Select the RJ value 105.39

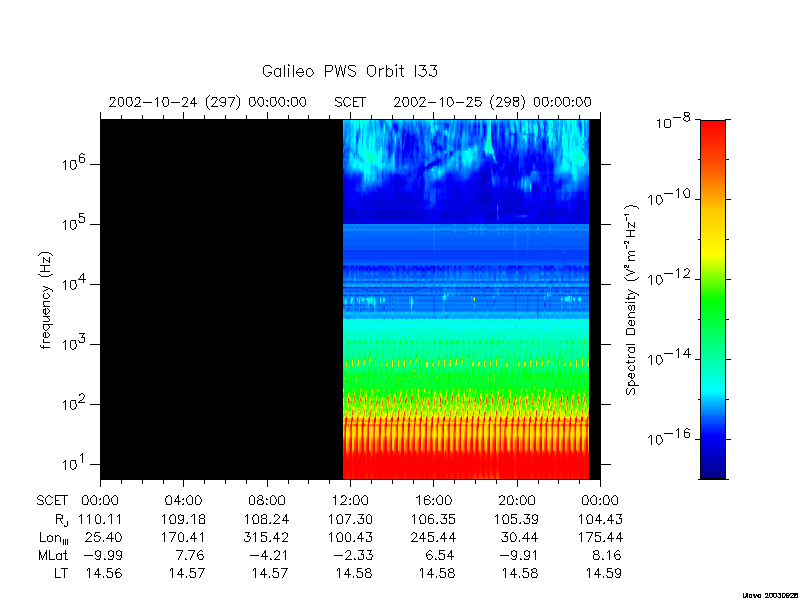tap(516, 519)
